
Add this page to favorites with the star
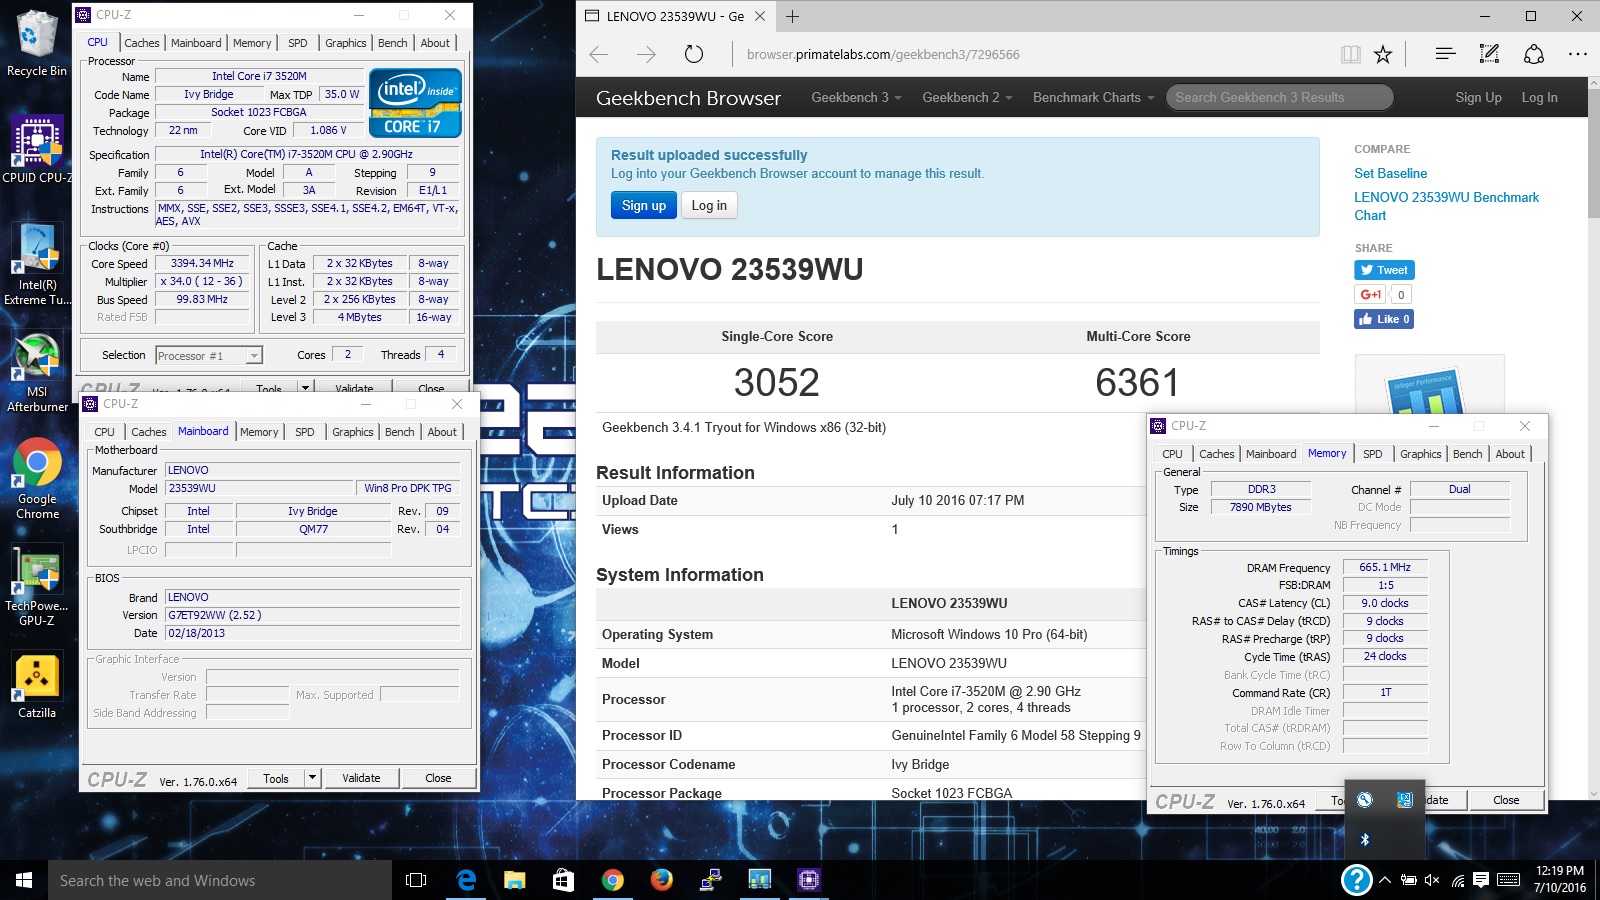[x=1383, y=54]
